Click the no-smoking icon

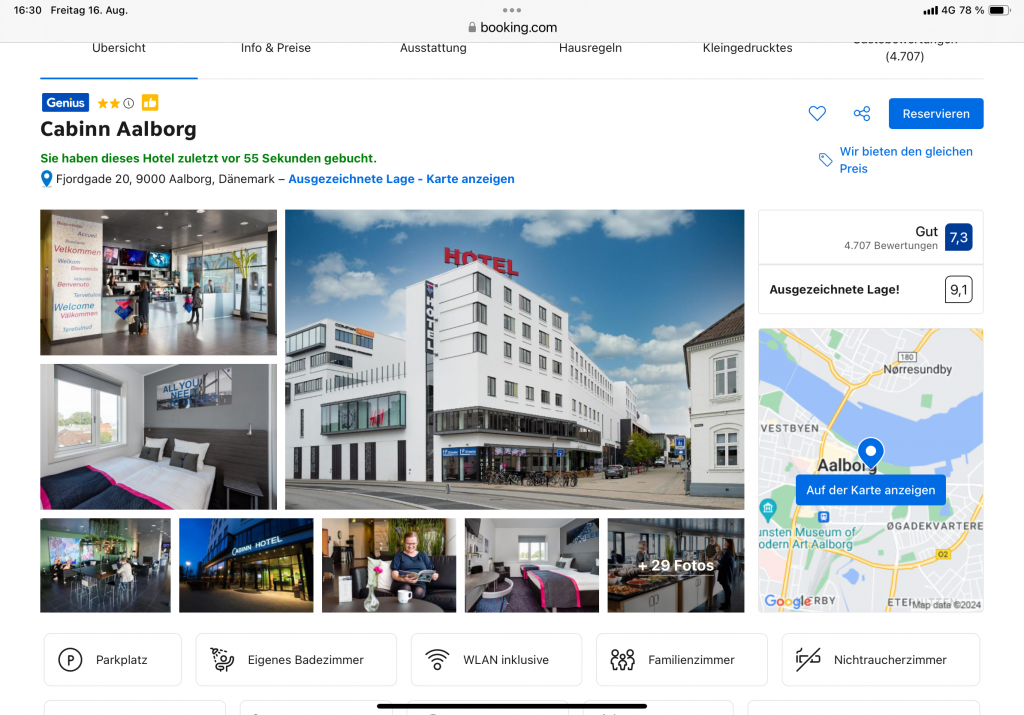[808, 659]
